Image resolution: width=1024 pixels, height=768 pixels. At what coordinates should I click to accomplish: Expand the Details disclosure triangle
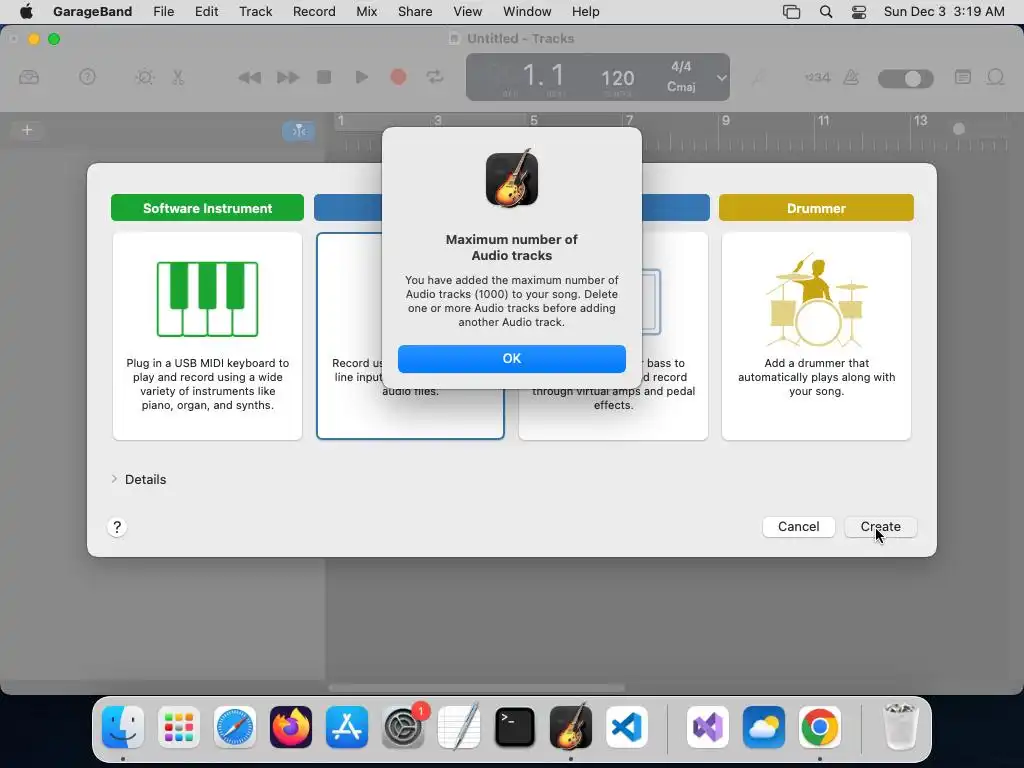[114, 479]
